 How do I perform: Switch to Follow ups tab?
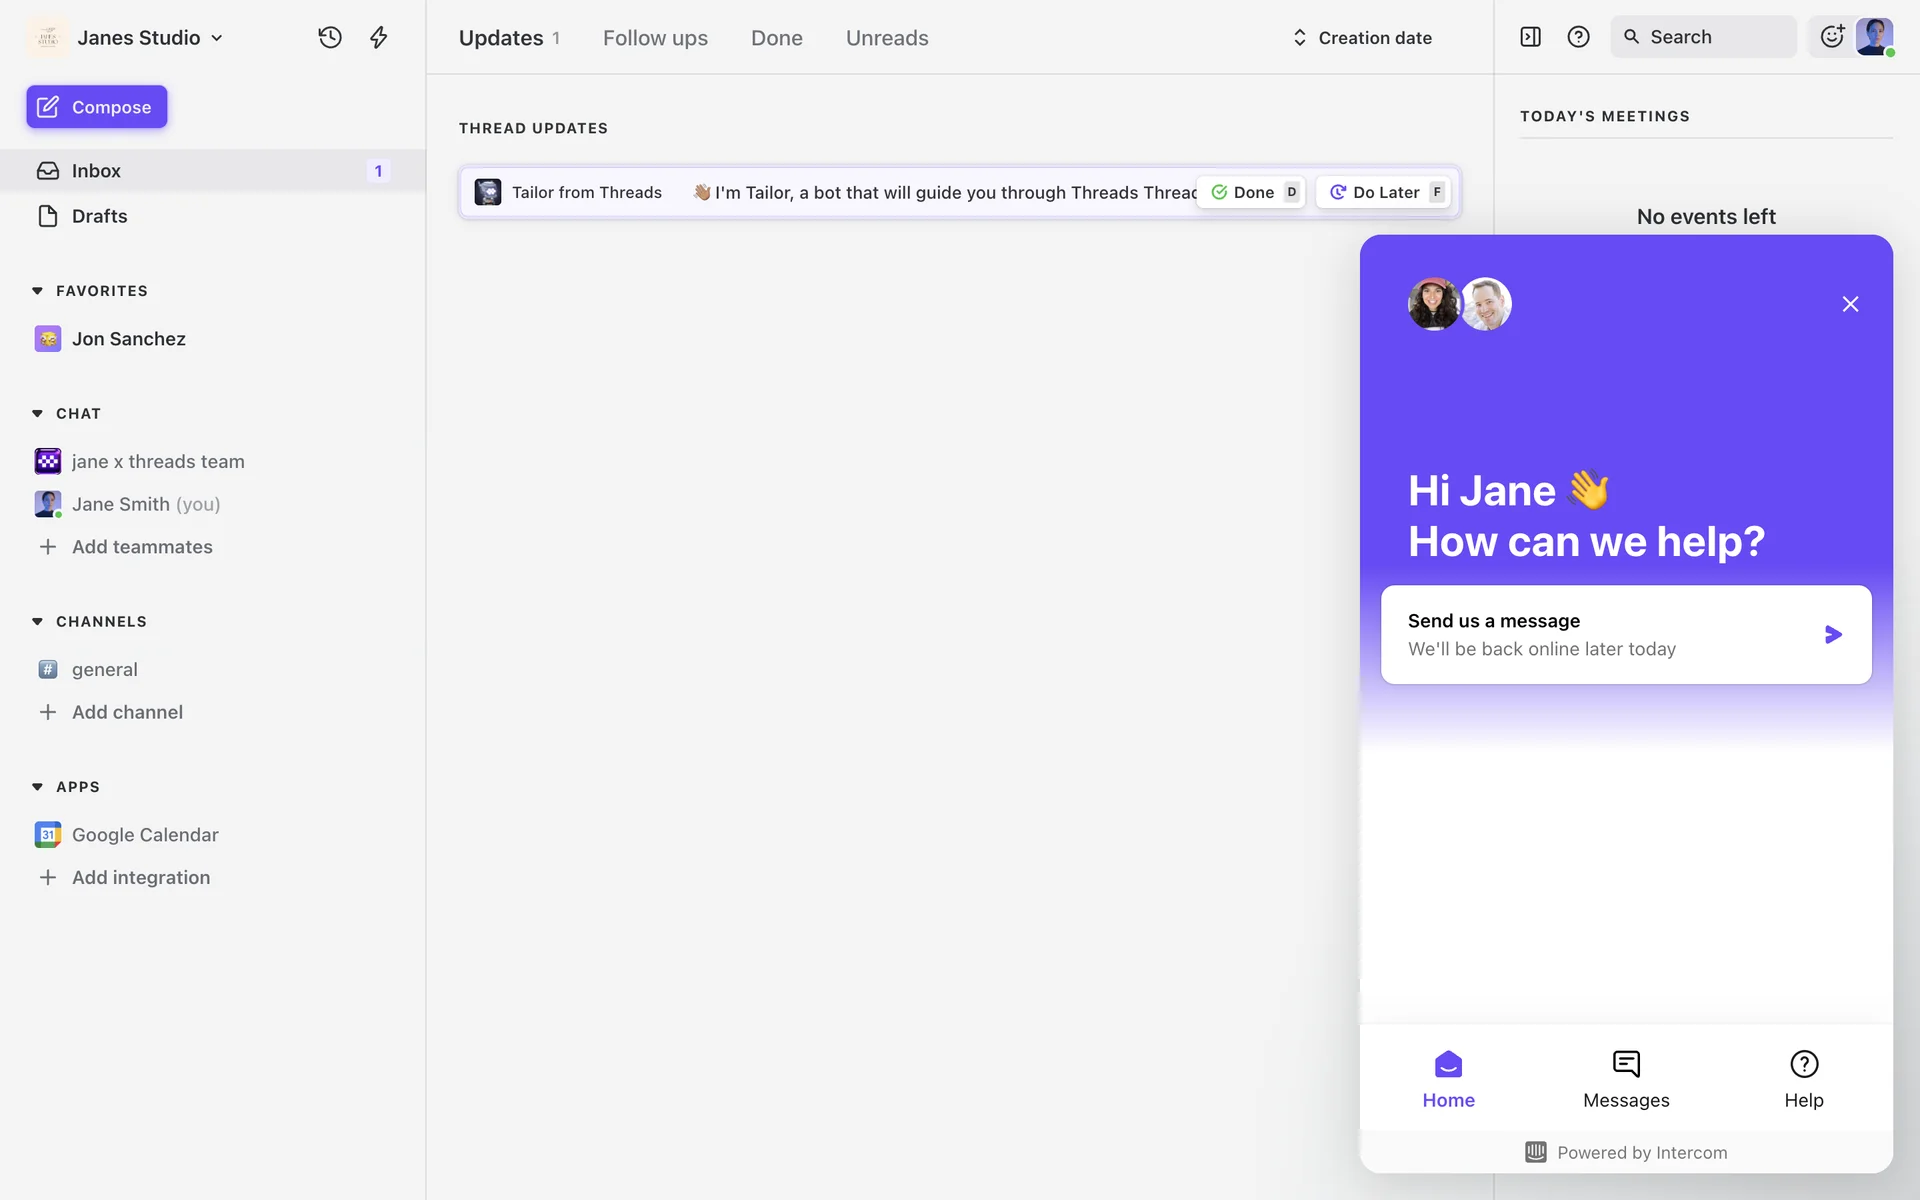[x=655, y=38]
